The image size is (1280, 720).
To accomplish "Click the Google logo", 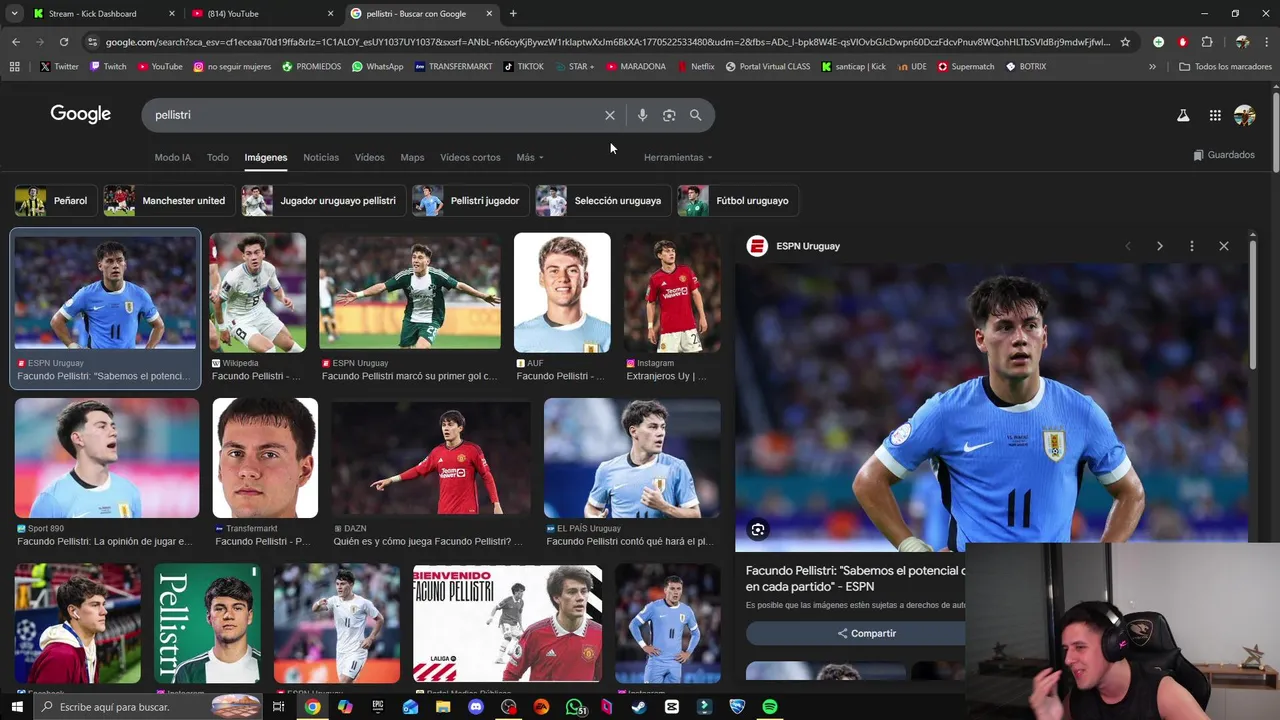I will (81, 114).
